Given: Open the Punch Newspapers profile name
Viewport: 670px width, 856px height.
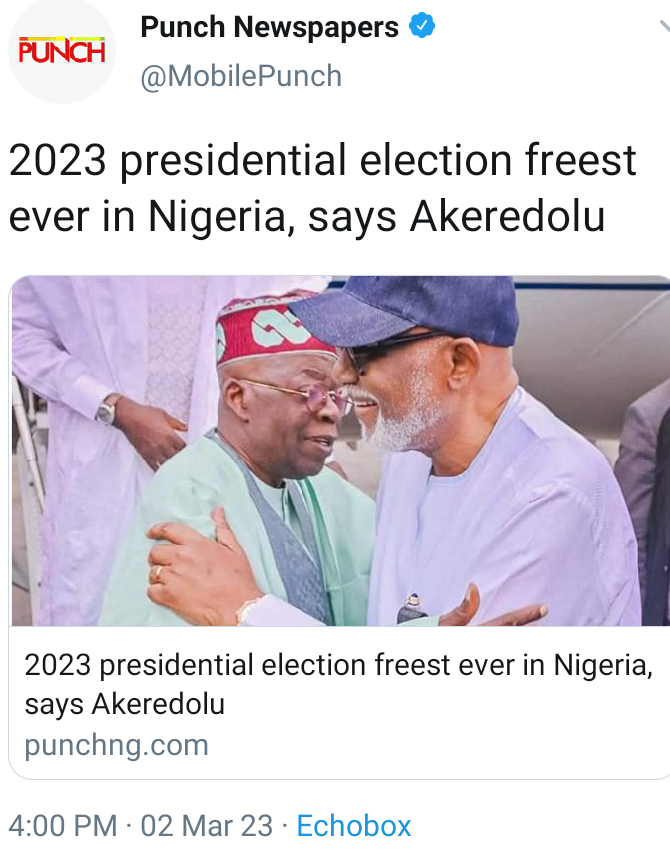Looking at the screenshot, I should click(269, 28).
